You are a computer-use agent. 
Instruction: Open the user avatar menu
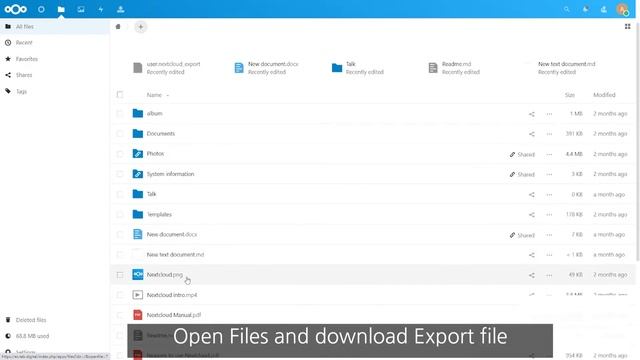622,9
